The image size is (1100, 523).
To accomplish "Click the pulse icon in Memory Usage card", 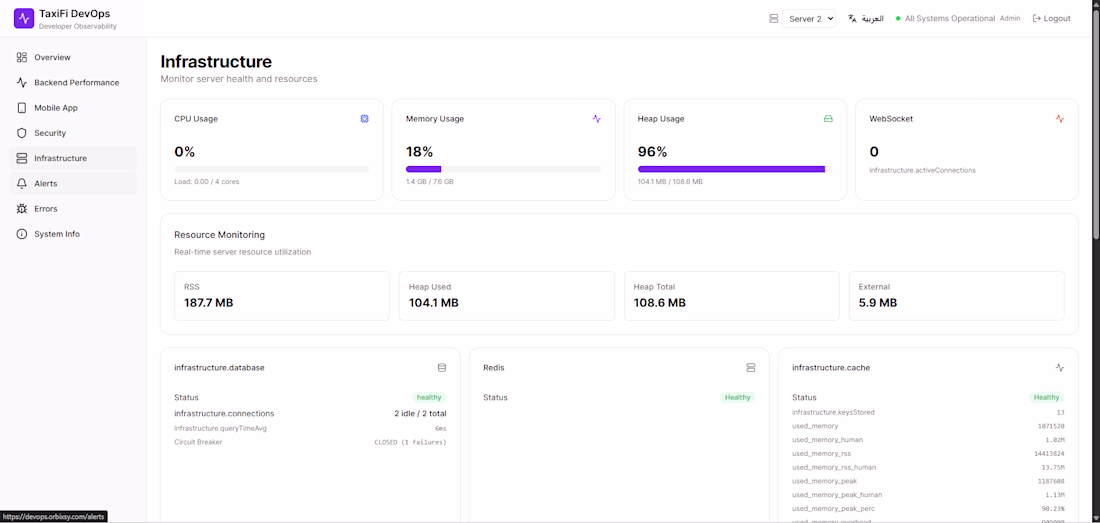I will click(x=596, y=119).
